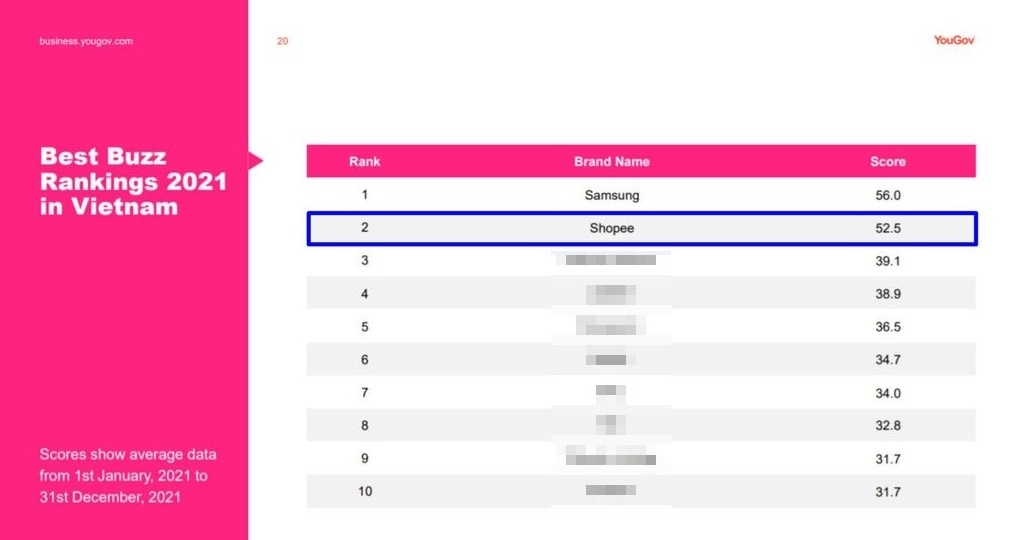The image size is (1020, 540).
Task: Click the scores average data footnote text
Action: click(x=127, y=475)
